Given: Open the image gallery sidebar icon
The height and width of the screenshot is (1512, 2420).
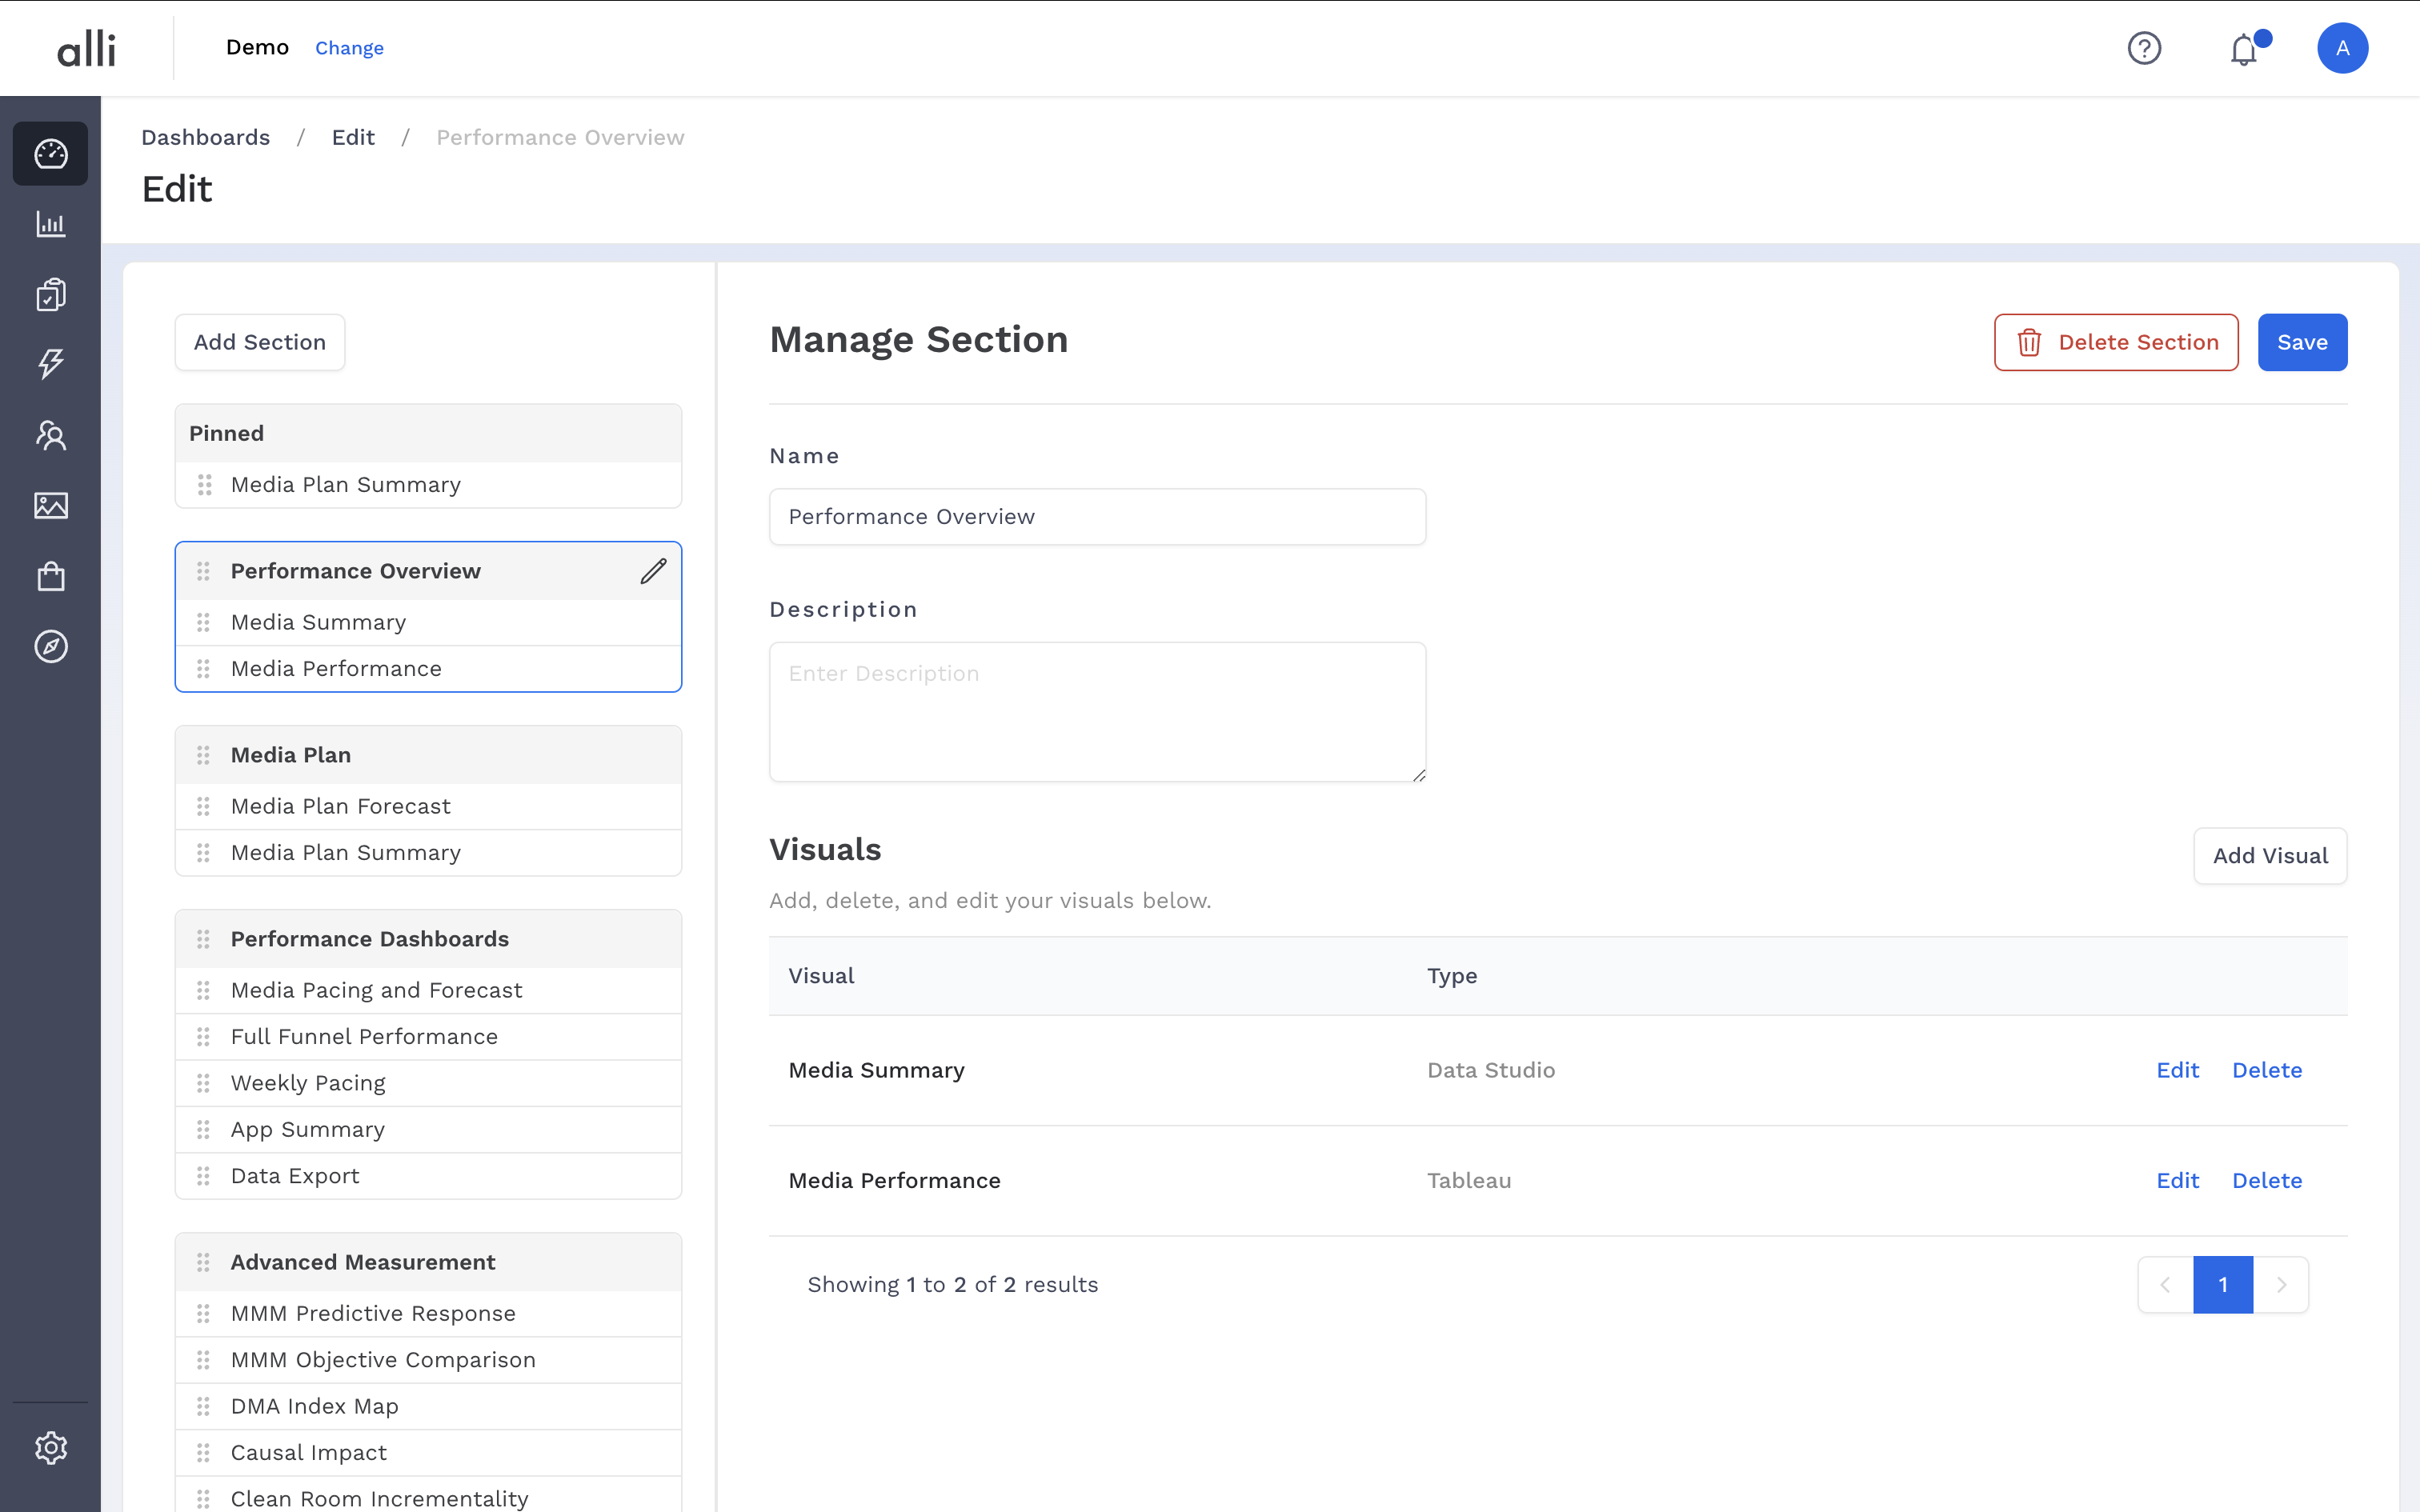Looking at the screenshot, I should 50,506.
